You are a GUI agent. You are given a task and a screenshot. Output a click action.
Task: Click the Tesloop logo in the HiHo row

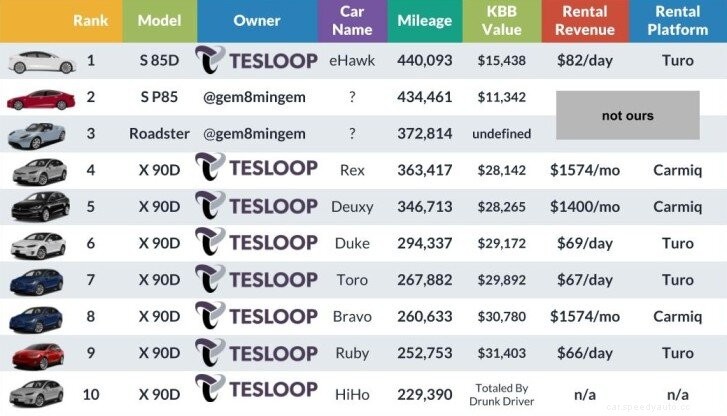[x=257, y=391]
